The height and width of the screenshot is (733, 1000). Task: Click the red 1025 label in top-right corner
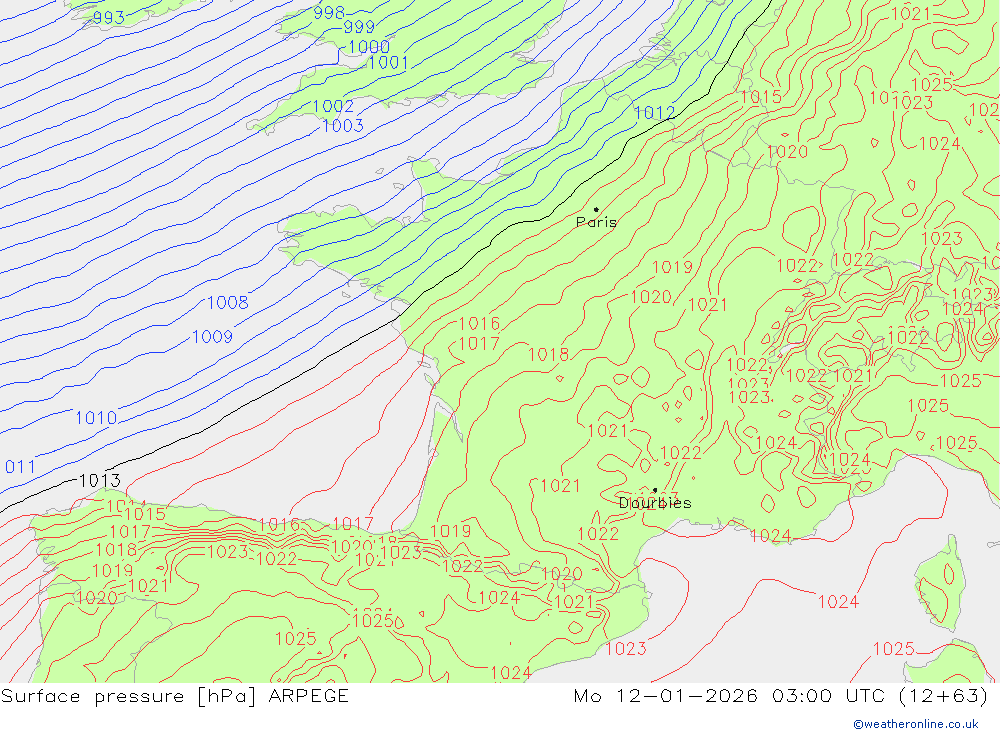932,85
